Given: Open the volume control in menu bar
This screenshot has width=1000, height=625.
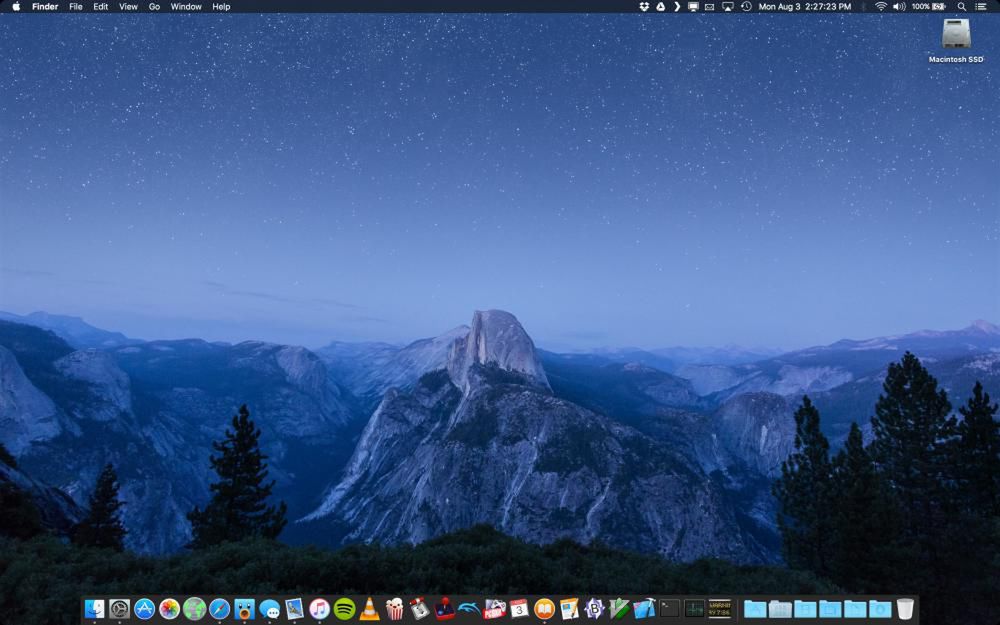Looking at the screenshot, I should [899, 6].
